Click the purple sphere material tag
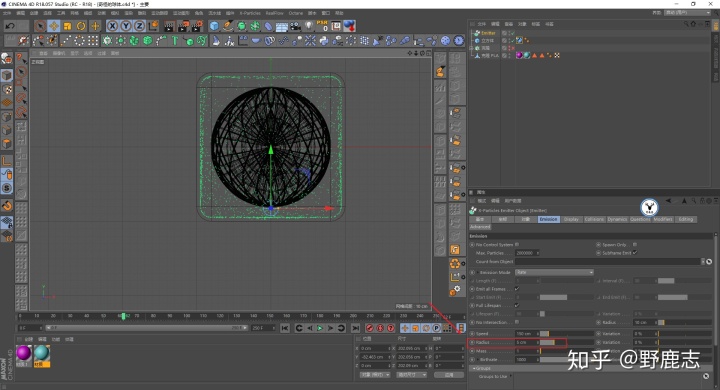720x390 pixels. 519,55
